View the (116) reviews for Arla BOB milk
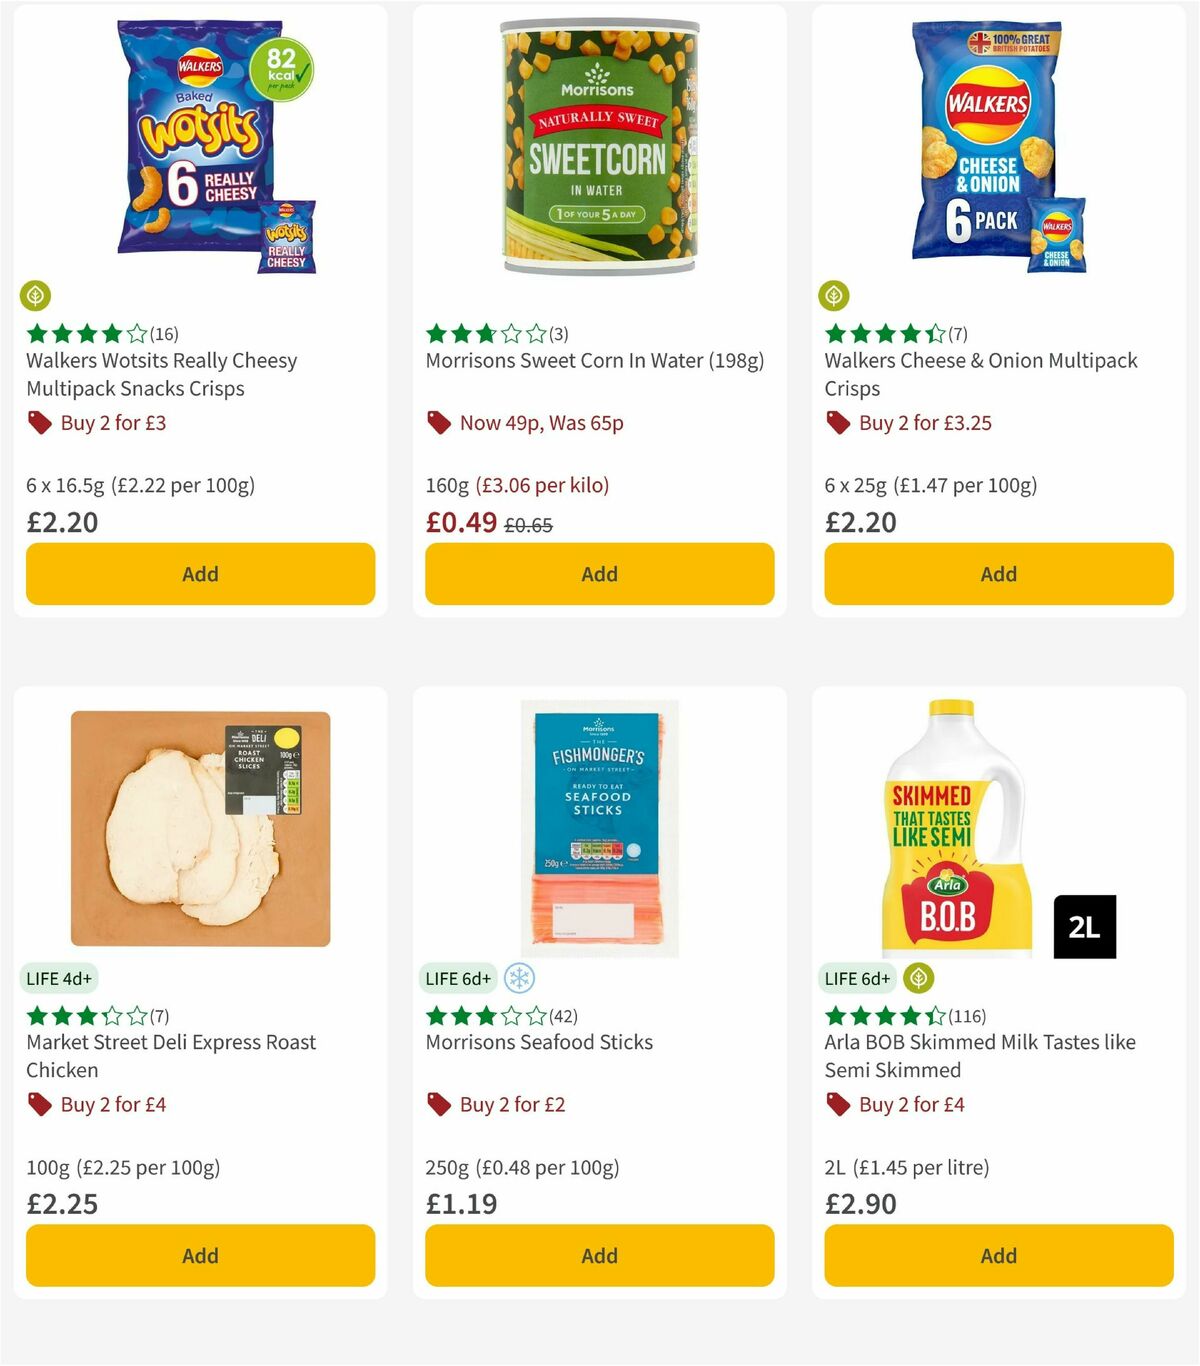The height and width of the screenshot is (1366, 1200). point(968,1015)
